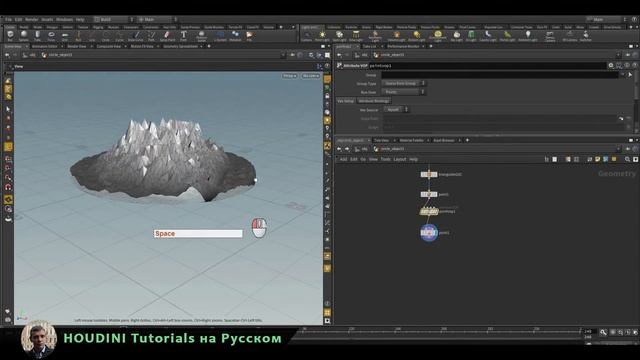Image resolution: width=640 pixels, height=360 pixels.
Task: Click the Attribute VOP node name field
Action: (x=487, y=65)
